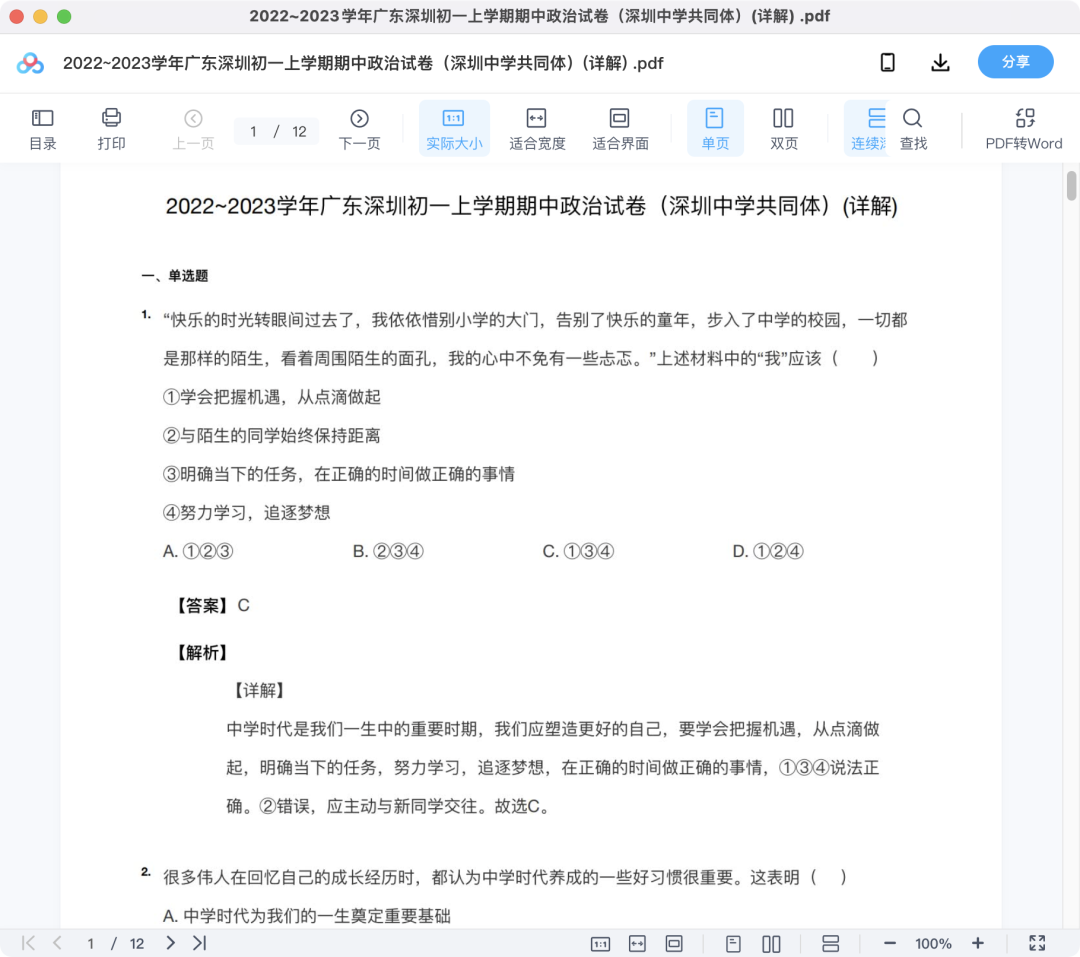Click the 100% zoom level value
Viewport: 1080px width, 957px height.
[x=933, y=944]
